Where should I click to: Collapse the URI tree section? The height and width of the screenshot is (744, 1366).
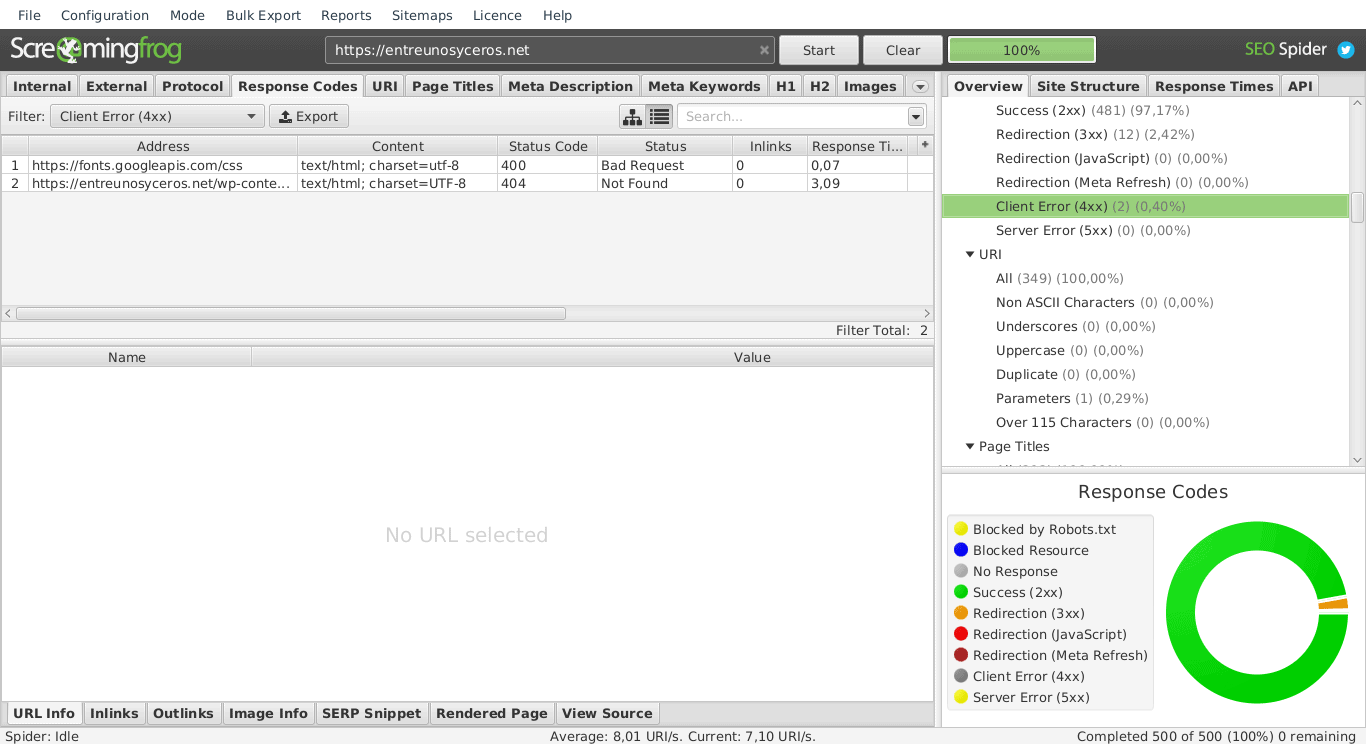click(x=970, y=254)
